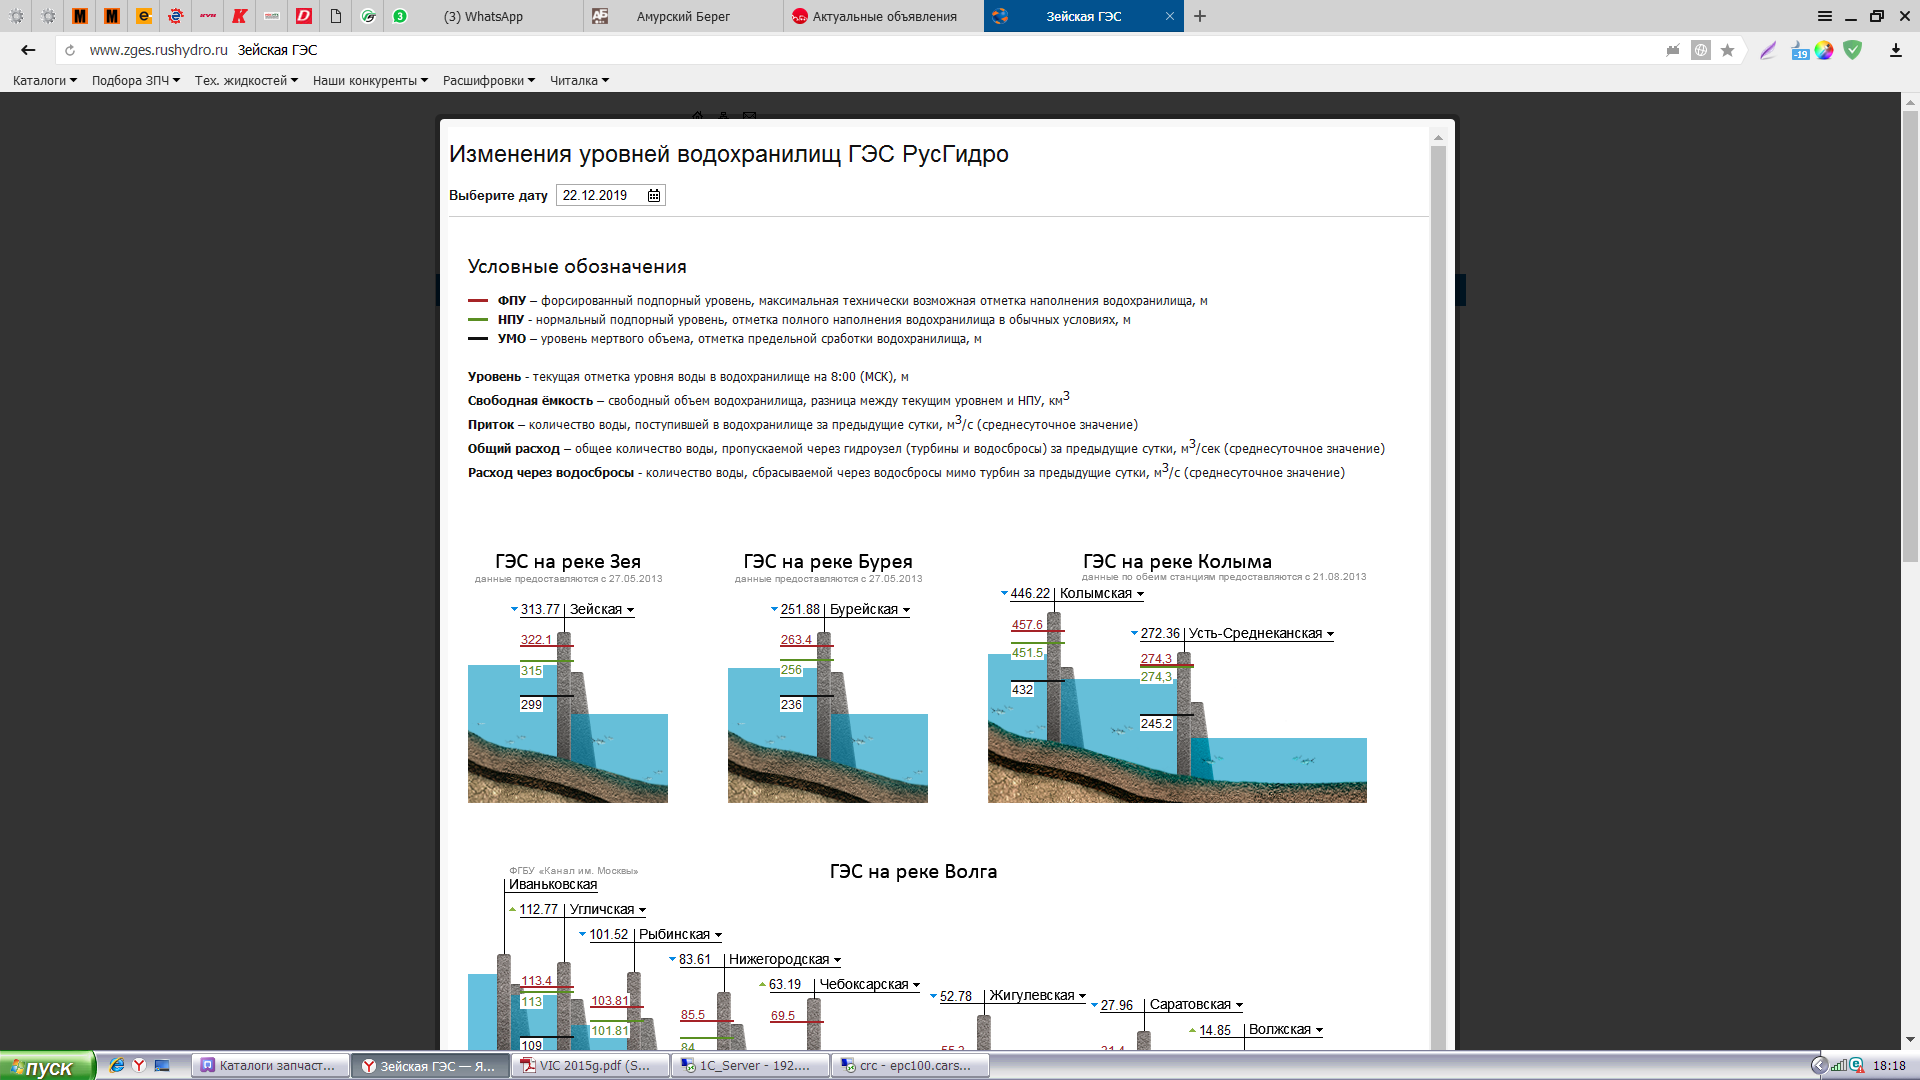
Task: Click the Зейская level value 313.77
Action: [x=540, y=610]
